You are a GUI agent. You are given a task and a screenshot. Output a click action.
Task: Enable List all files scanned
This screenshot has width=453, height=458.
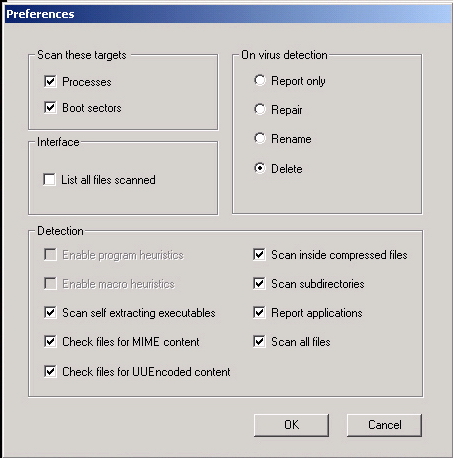[49, 179]
